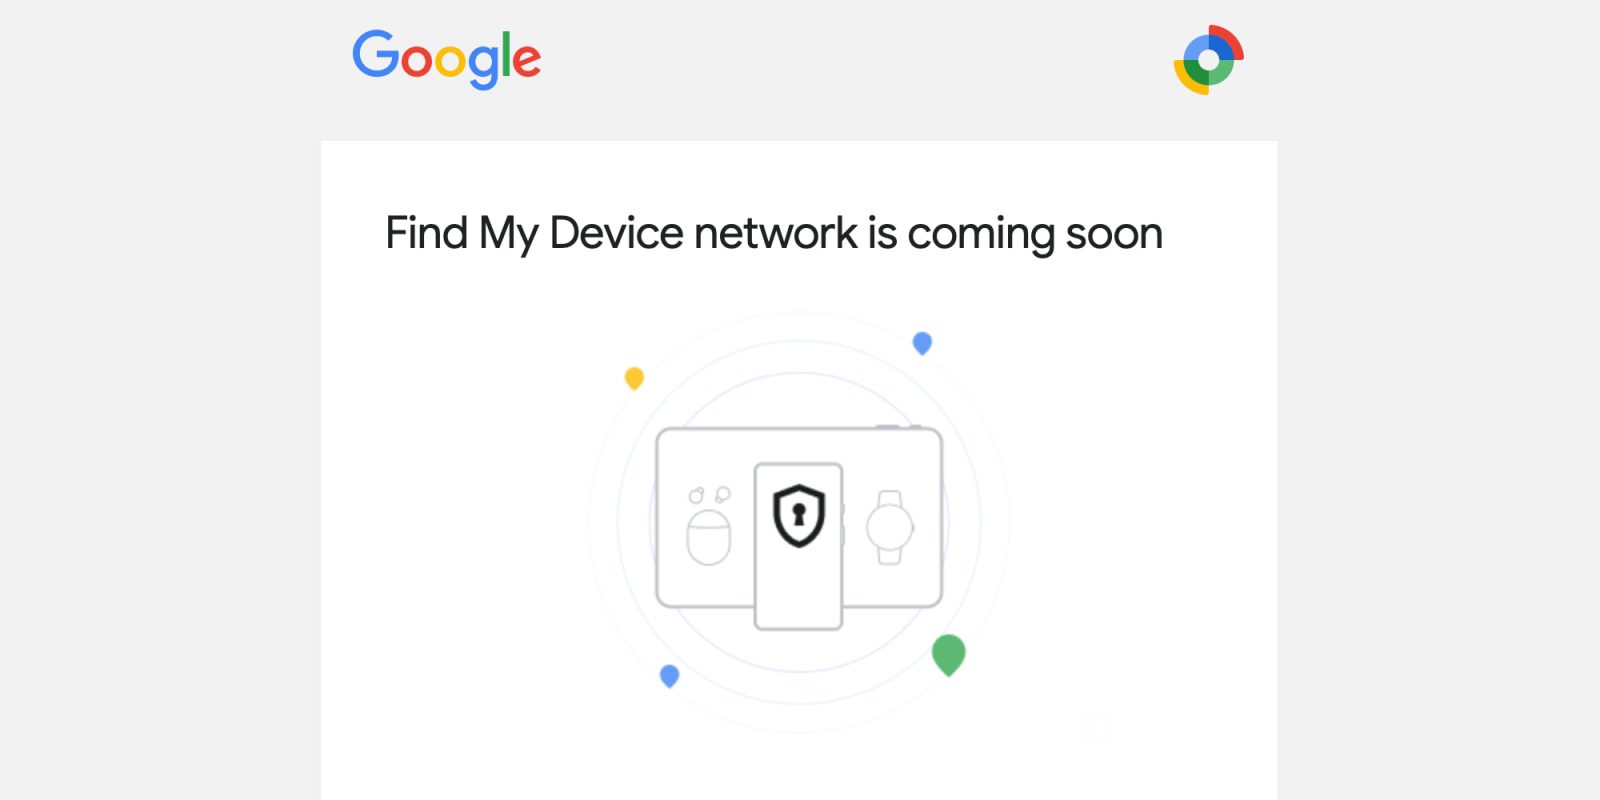The image size is (1600, 800).
Task: Click the word Find in the heading
Action: click(427, 233)
